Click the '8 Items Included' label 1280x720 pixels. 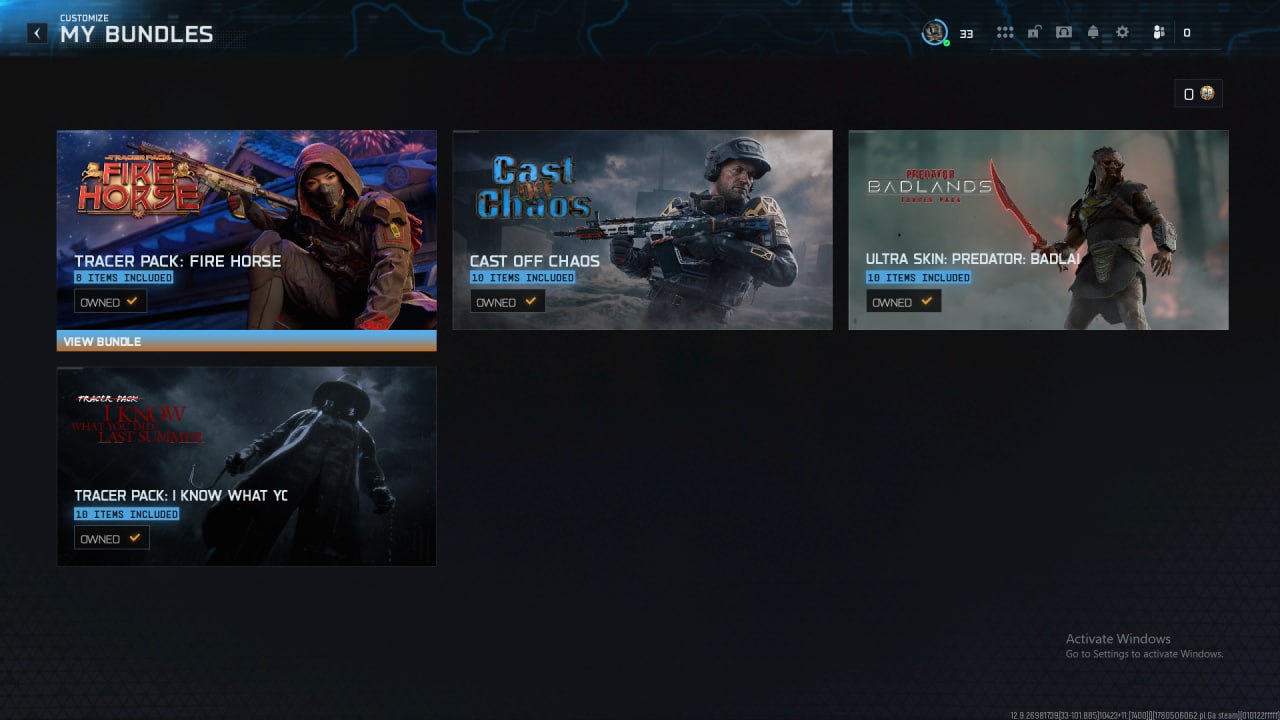point(124,277)
